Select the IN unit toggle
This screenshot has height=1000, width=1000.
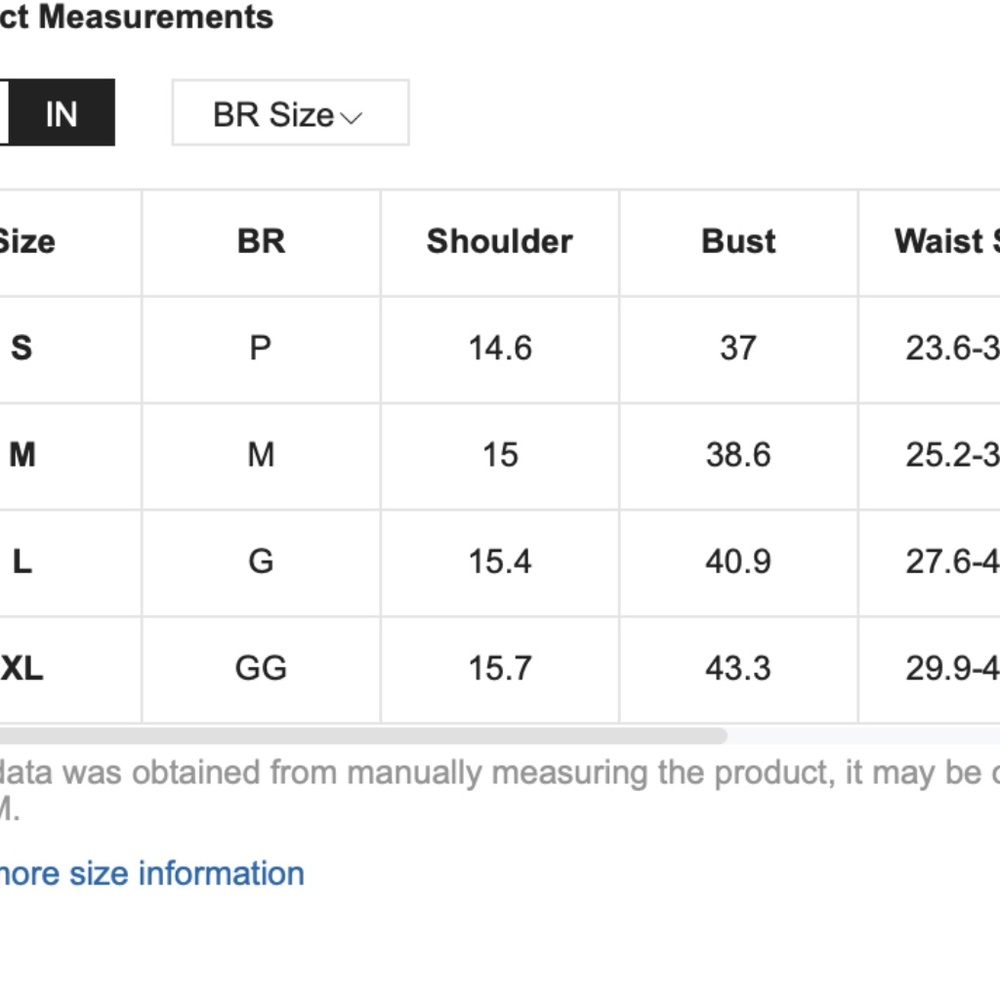tap(62, 113)
